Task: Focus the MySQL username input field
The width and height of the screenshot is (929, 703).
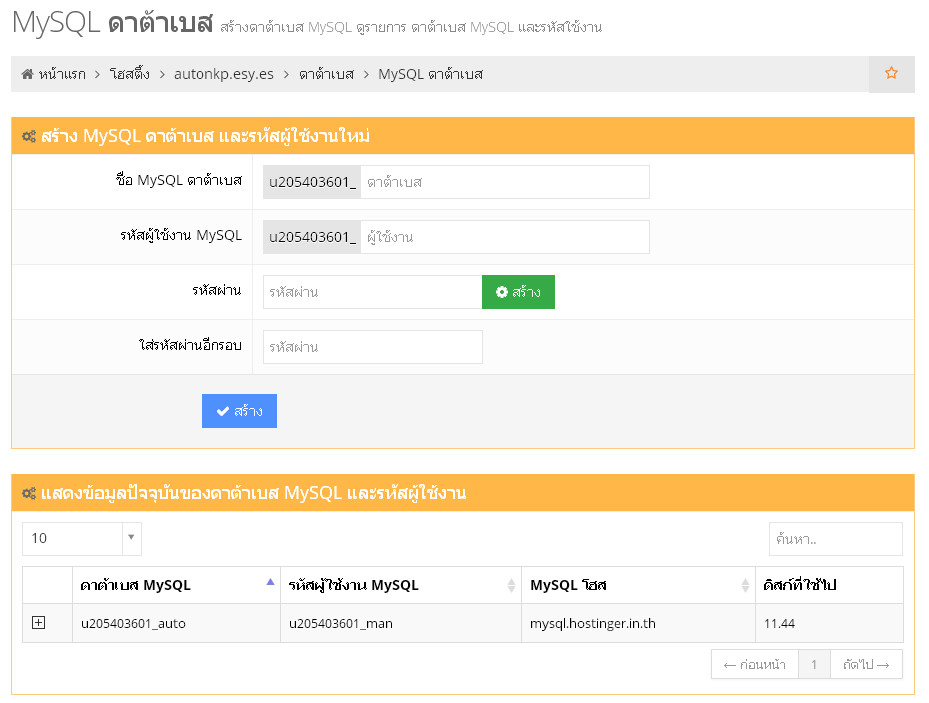Action: pos(504,237)
